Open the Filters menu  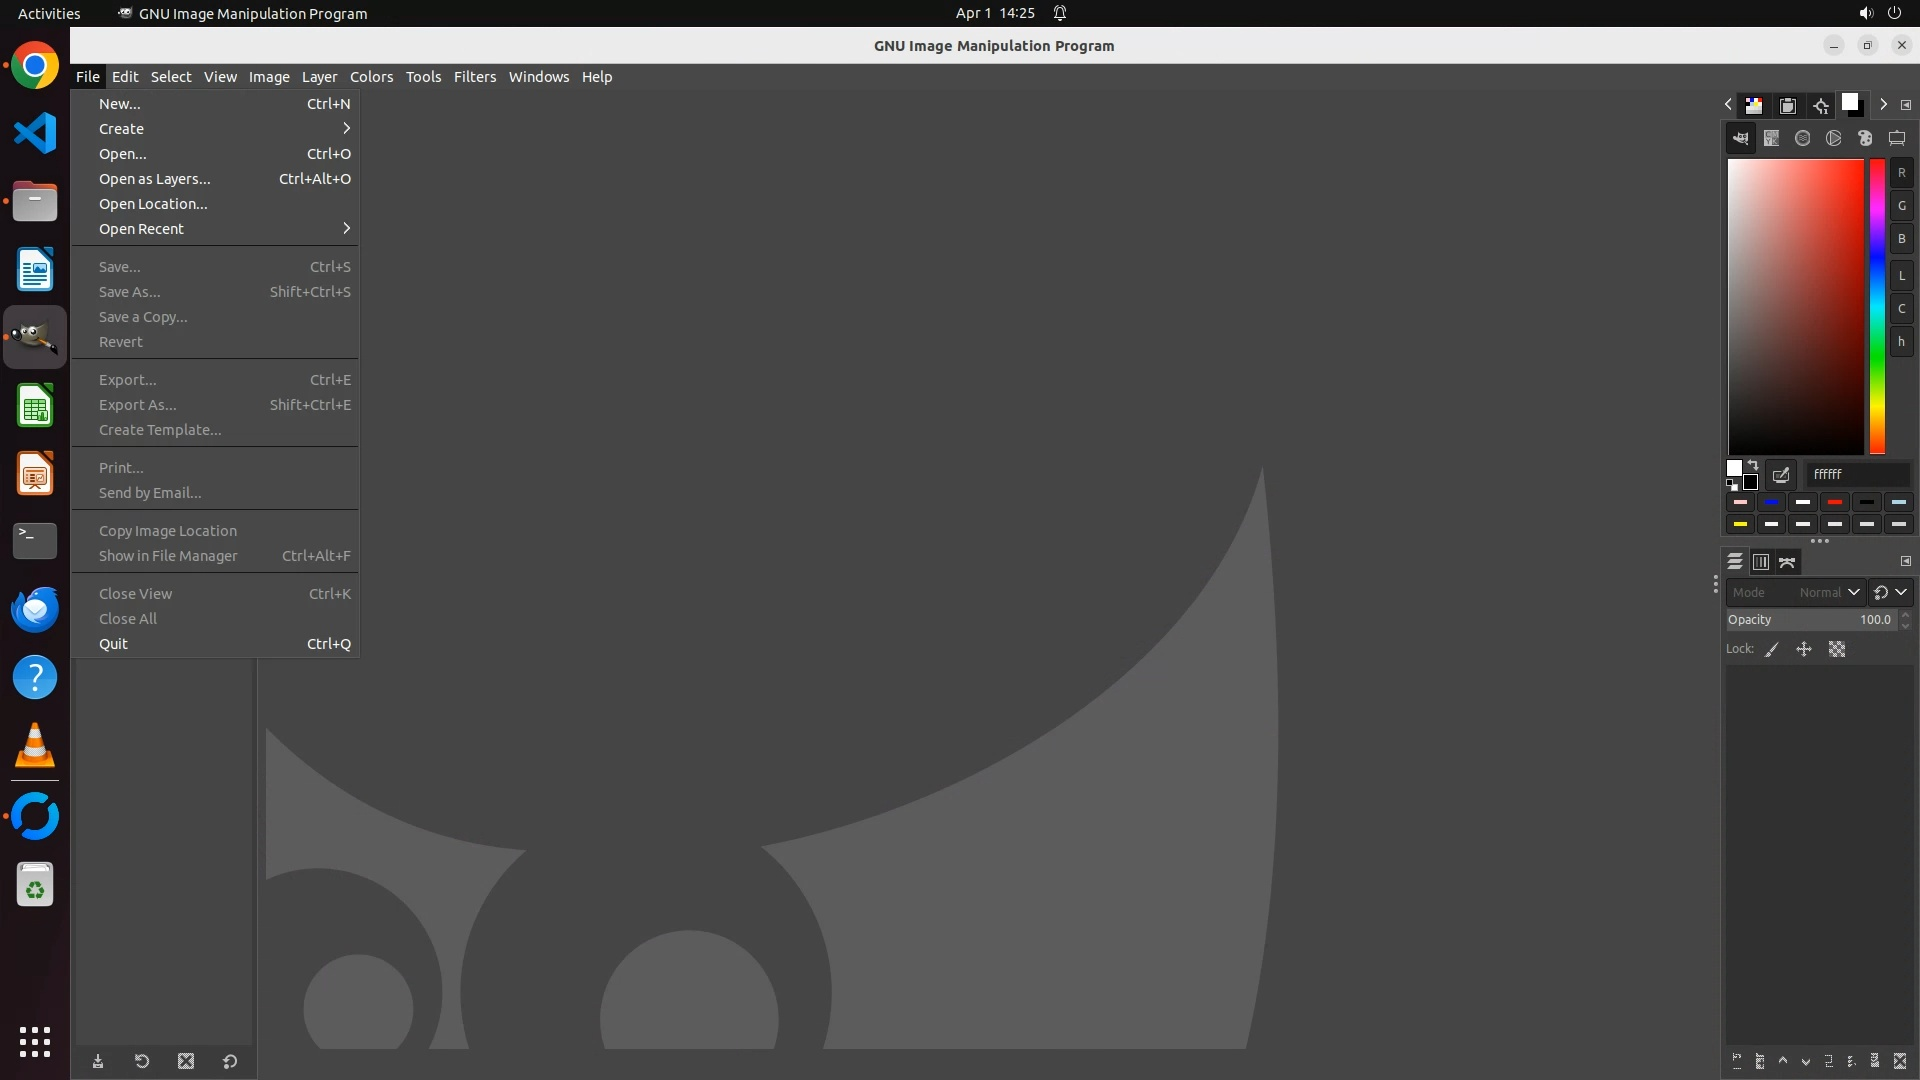(x=474, y=77)
